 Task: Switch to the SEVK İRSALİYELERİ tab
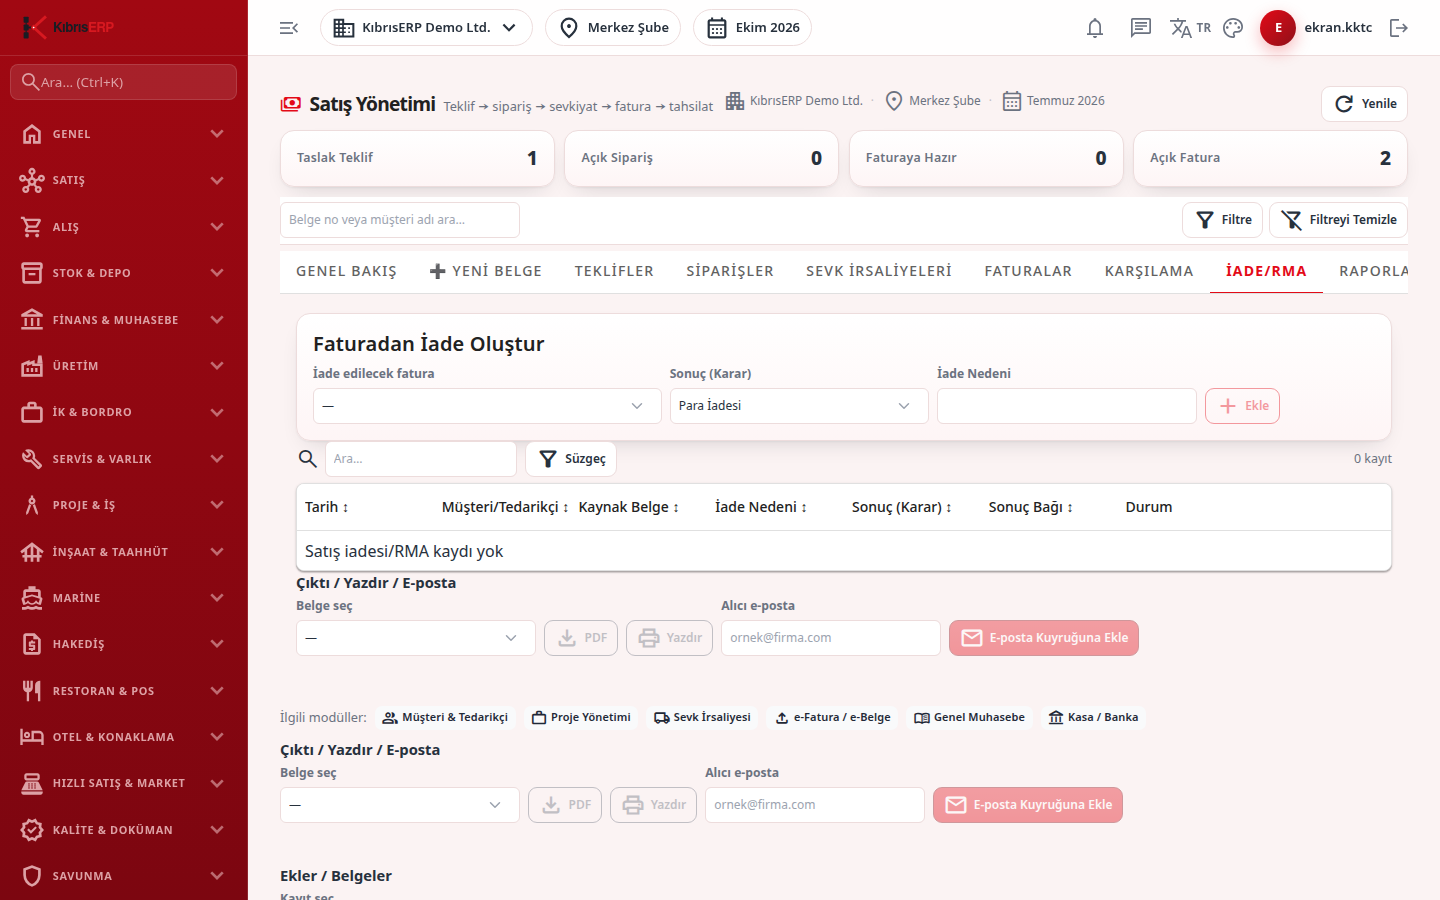879,271
